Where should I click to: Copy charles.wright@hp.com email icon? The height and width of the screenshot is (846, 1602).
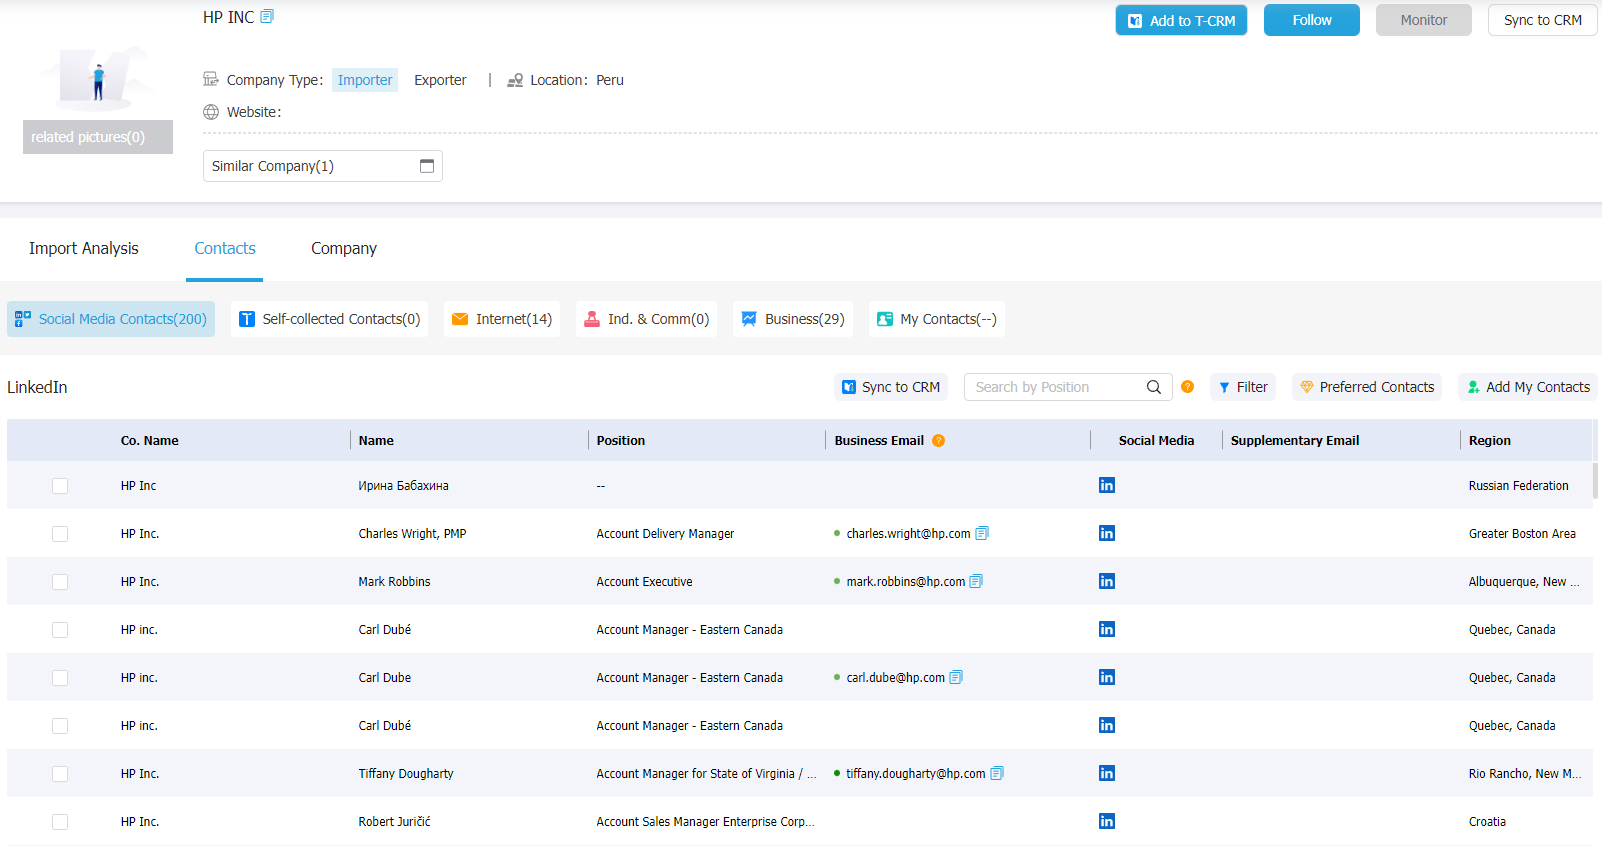pos(982,533)
